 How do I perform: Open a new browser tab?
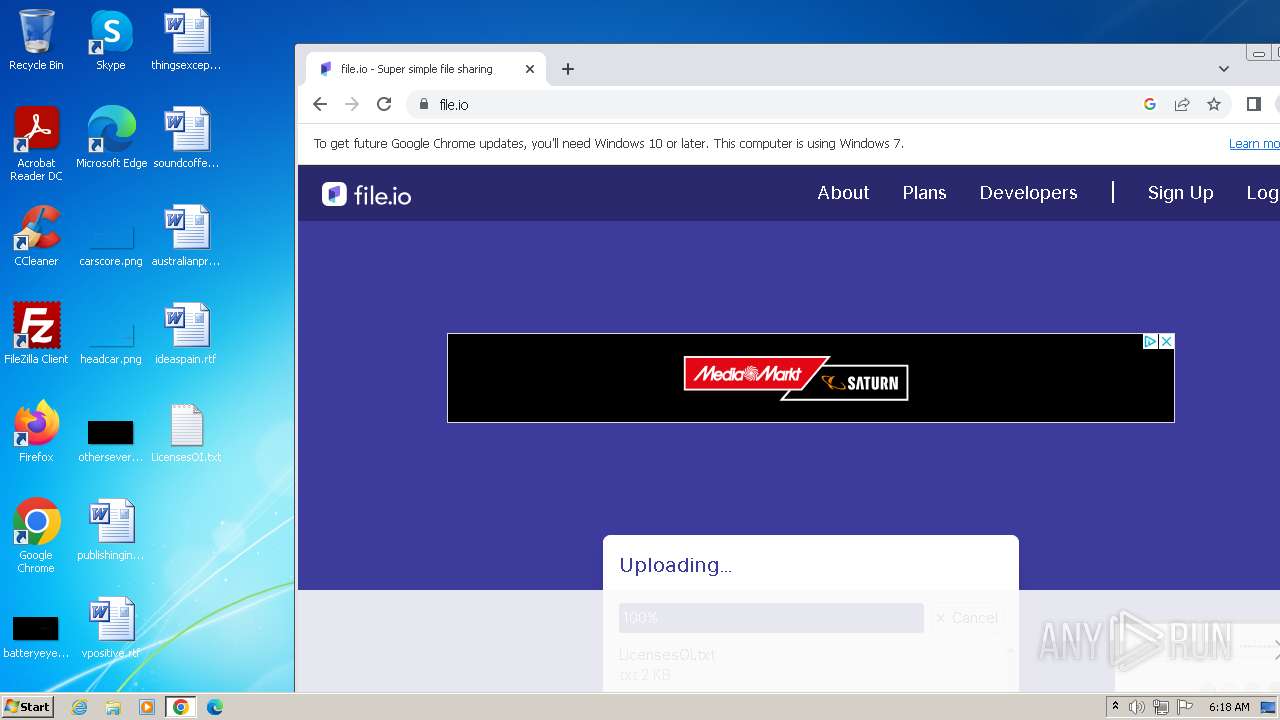pyautogui.click(x=567, y=69)
